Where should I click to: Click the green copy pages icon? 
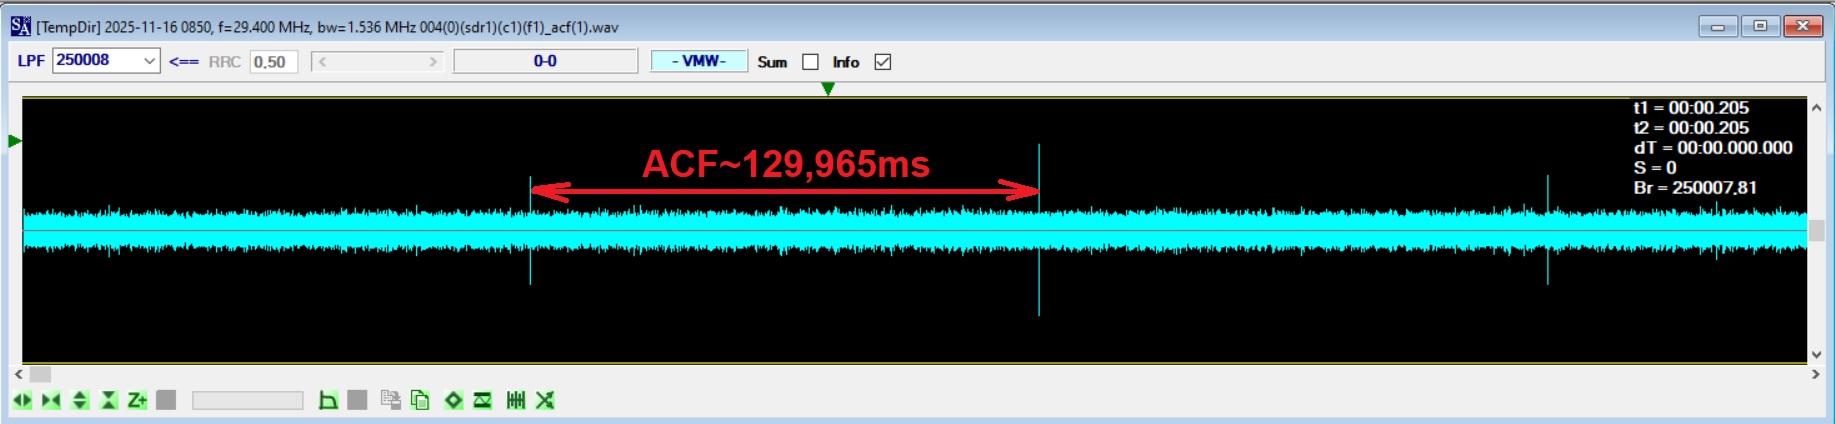point(420,400)
